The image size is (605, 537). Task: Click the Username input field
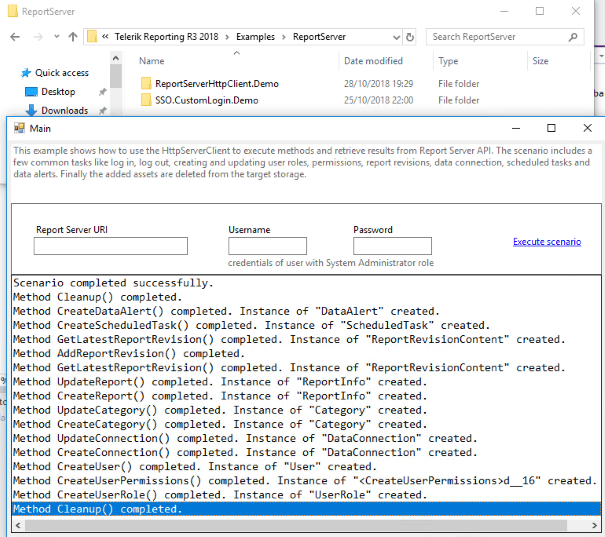point(267,246)
